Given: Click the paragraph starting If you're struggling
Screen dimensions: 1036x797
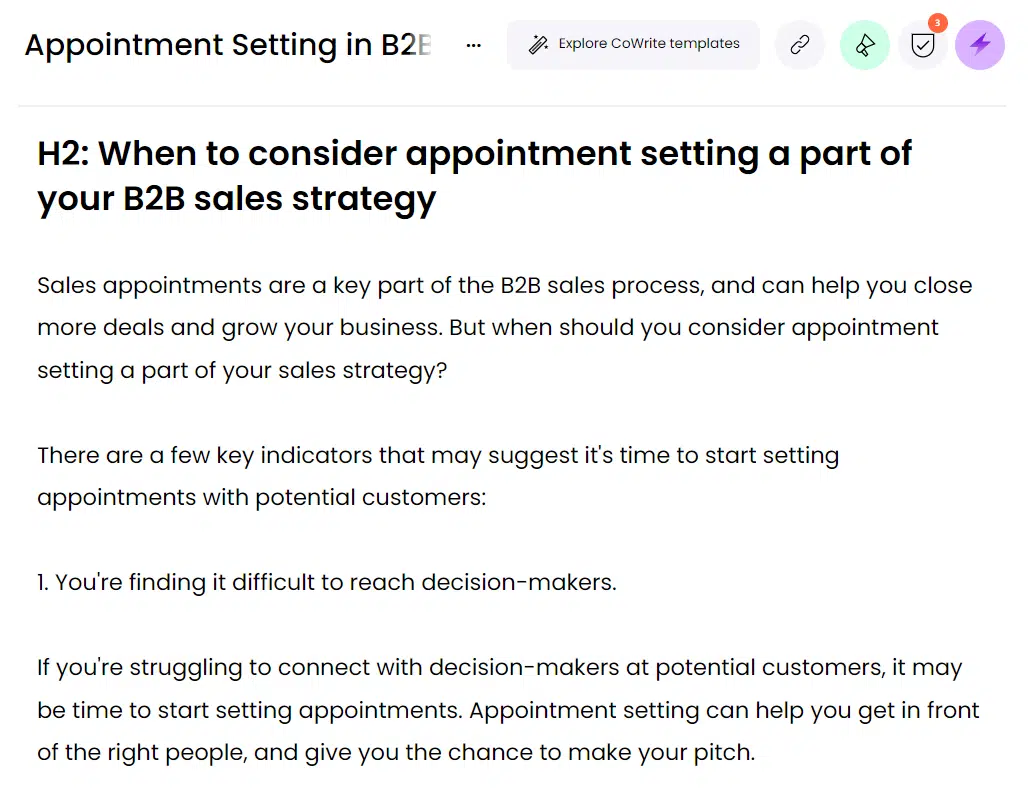Looking at the screenshot, I should [x=508, y=710].
